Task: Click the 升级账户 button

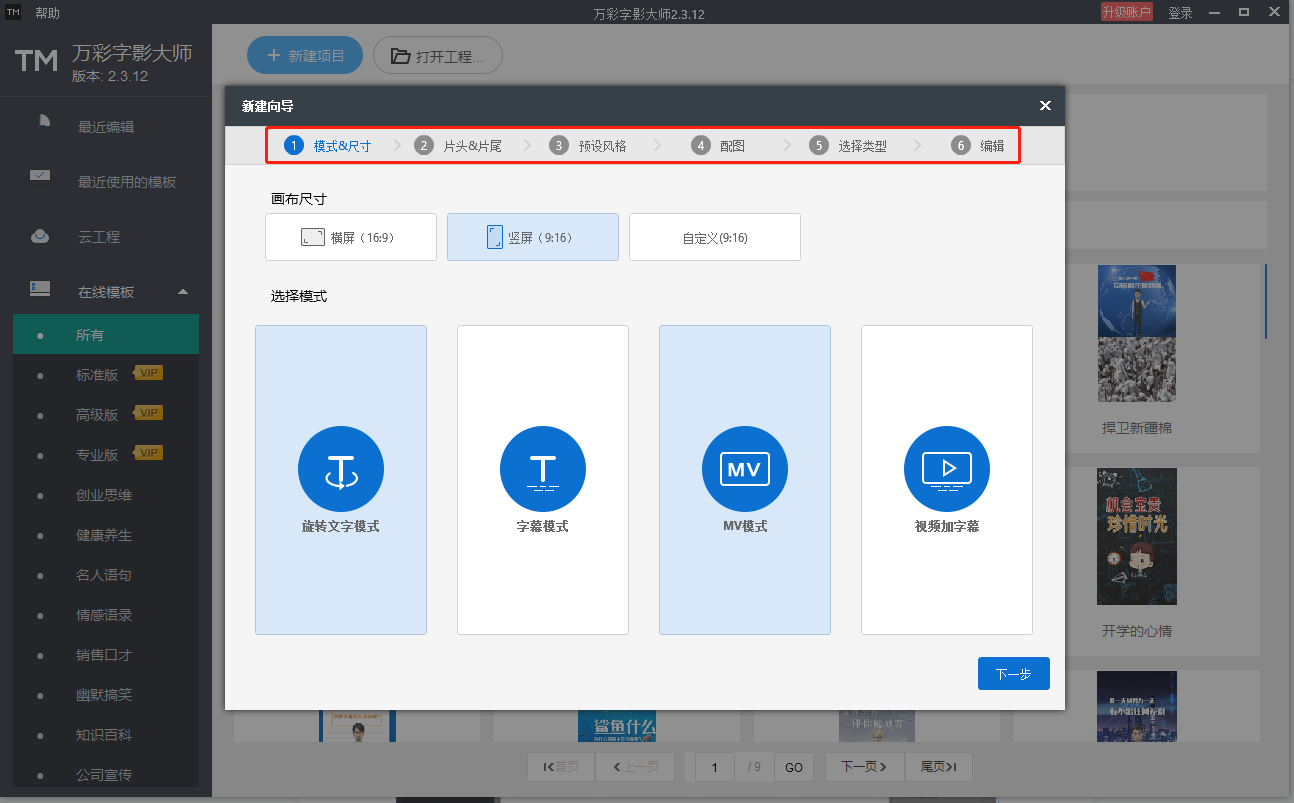Action: point(1126,12)
